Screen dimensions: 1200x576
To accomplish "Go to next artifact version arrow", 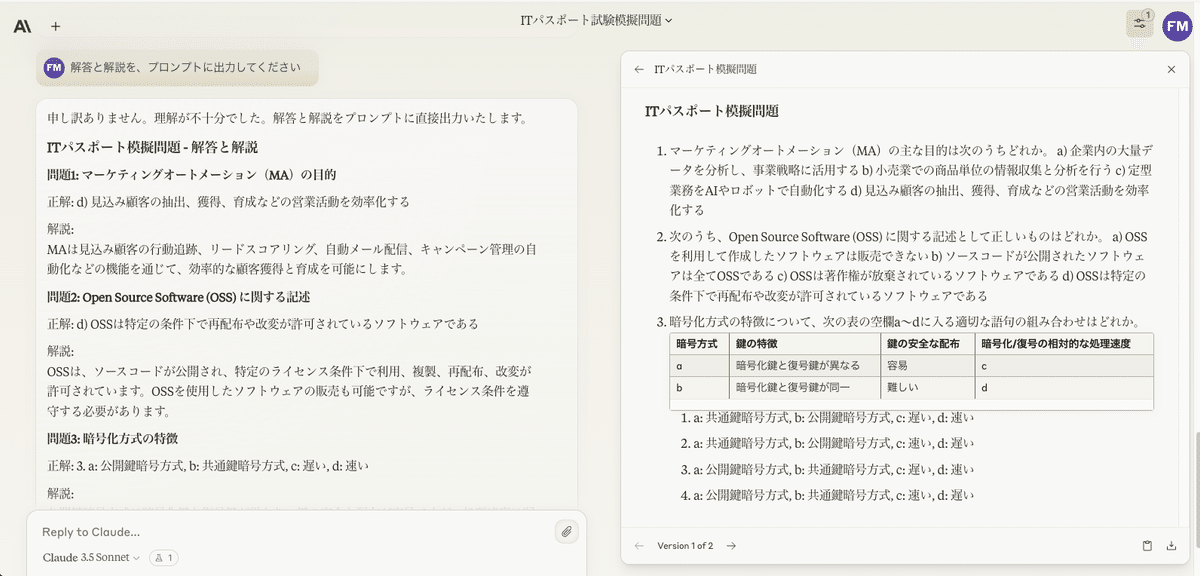I will click(x=731, y=546).
